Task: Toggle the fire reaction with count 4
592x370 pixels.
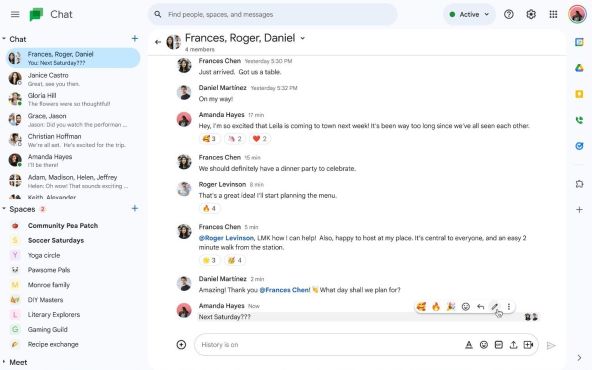Action: [209, 208]
